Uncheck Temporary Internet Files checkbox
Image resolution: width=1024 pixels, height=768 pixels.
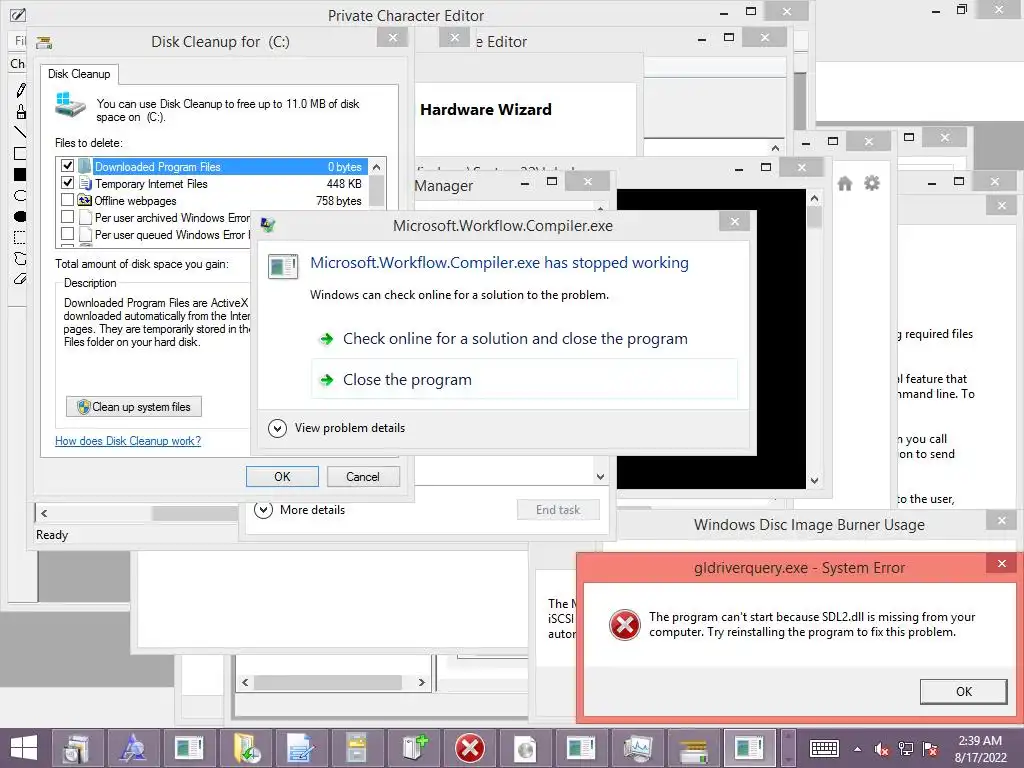(67, 183)
